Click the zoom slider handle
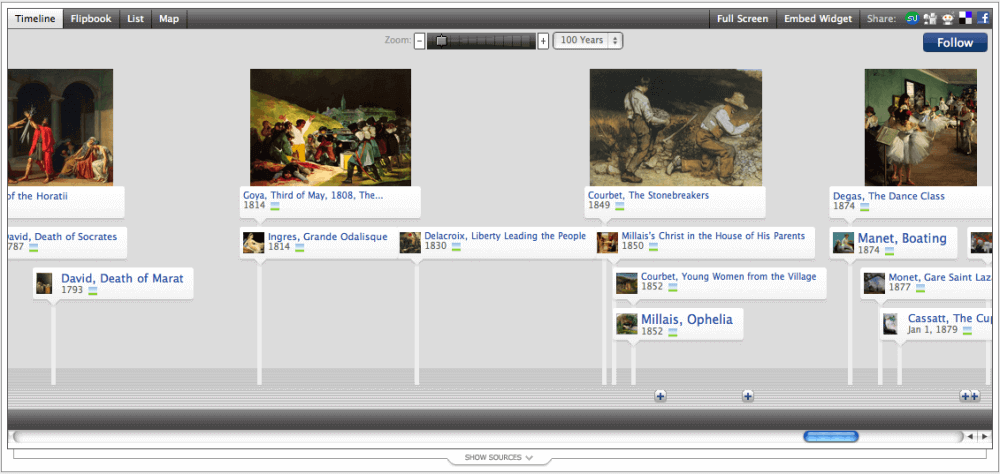This screenshot has width=1000, height=474. pos(441,41)
